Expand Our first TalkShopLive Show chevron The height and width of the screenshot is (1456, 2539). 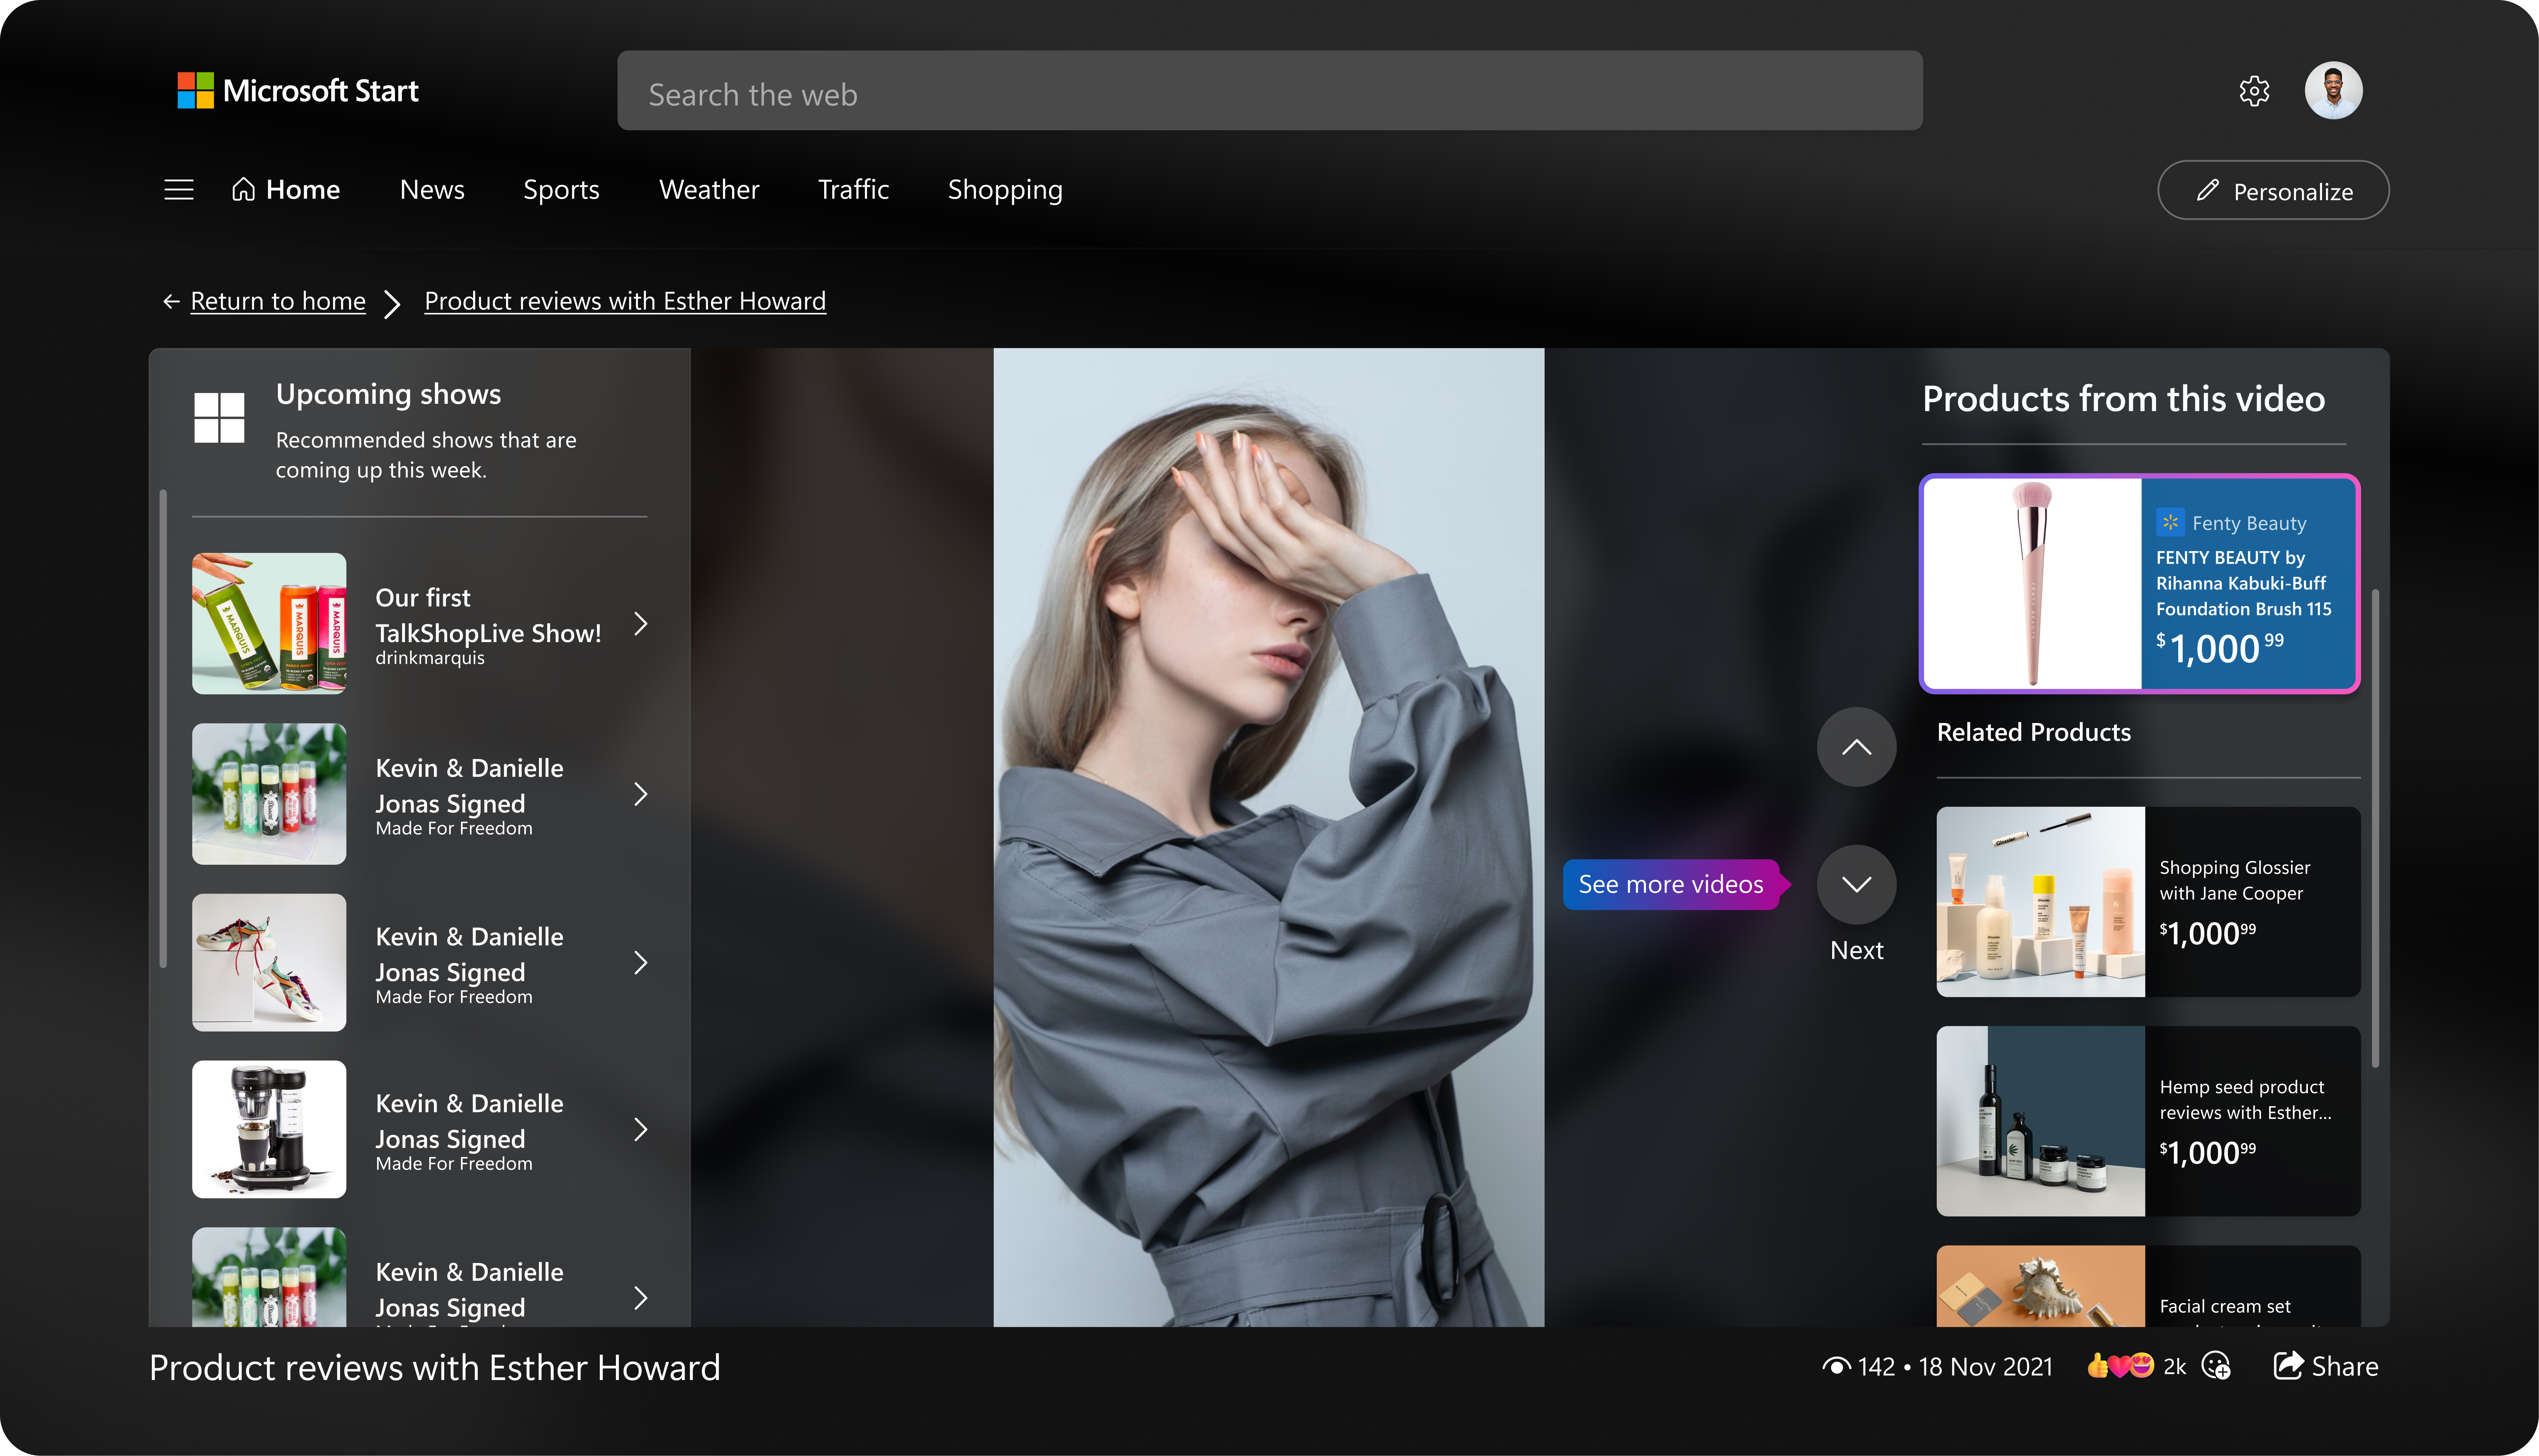pyautogui.click(x=641, y=624)
